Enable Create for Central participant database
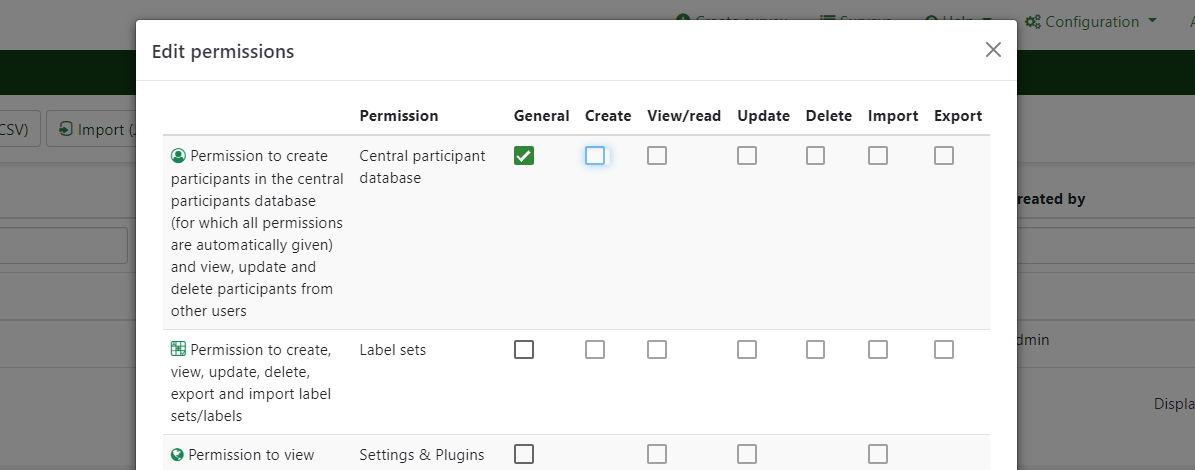Viewport: 1195px width, 470px height. coord(595,156)
